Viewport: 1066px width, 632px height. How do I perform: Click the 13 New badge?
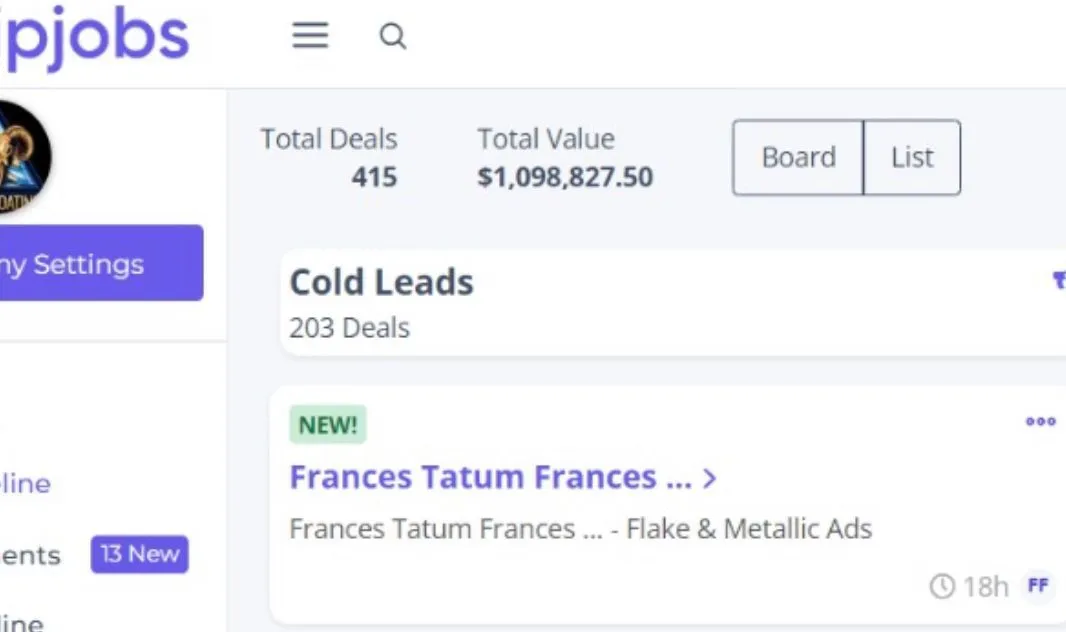tap(139, 555)
